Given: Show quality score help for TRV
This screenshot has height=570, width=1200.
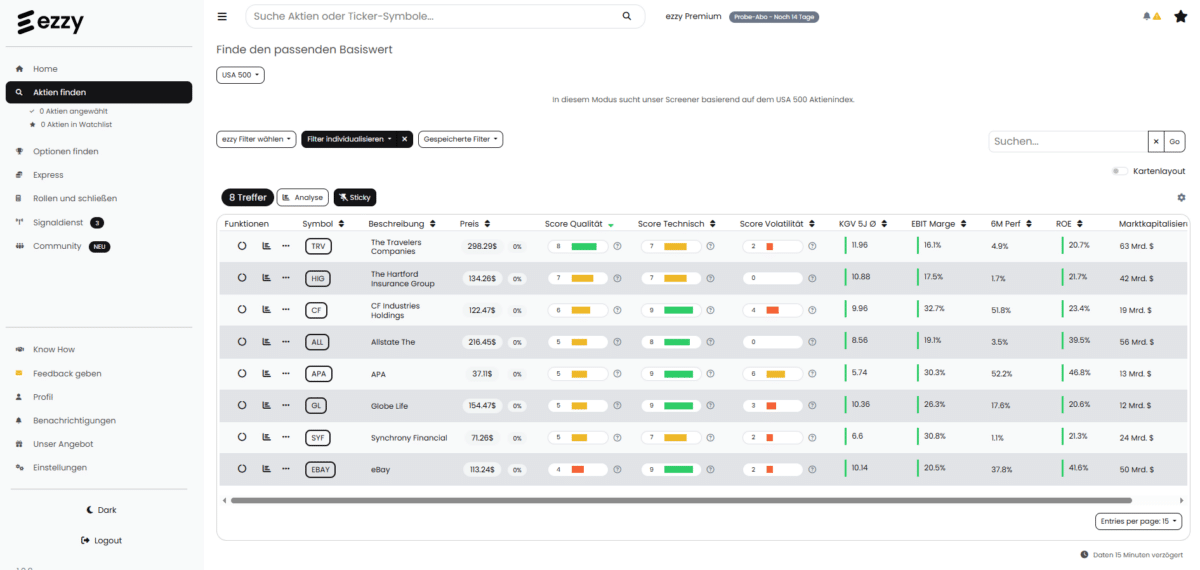Looking at the screenshot, I should click(617, 246).
